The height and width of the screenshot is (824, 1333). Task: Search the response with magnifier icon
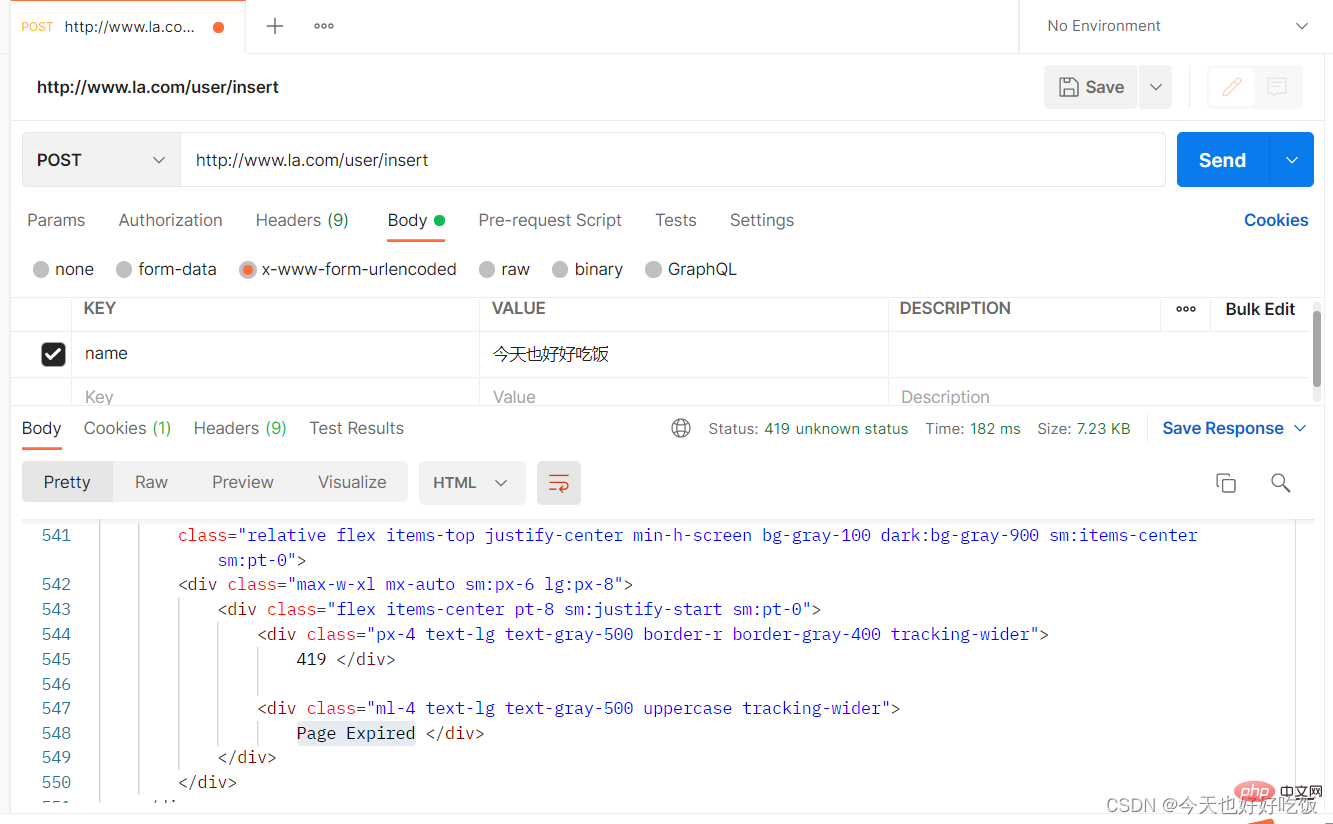coord(1280,483)
